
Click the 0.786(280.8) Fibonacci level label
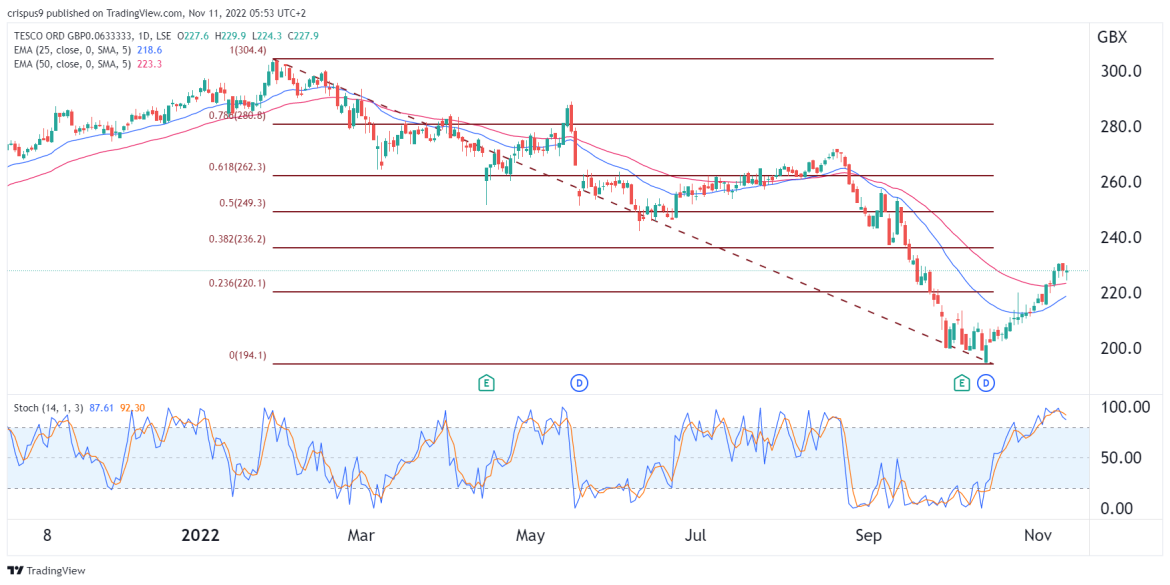pos(236,116)
